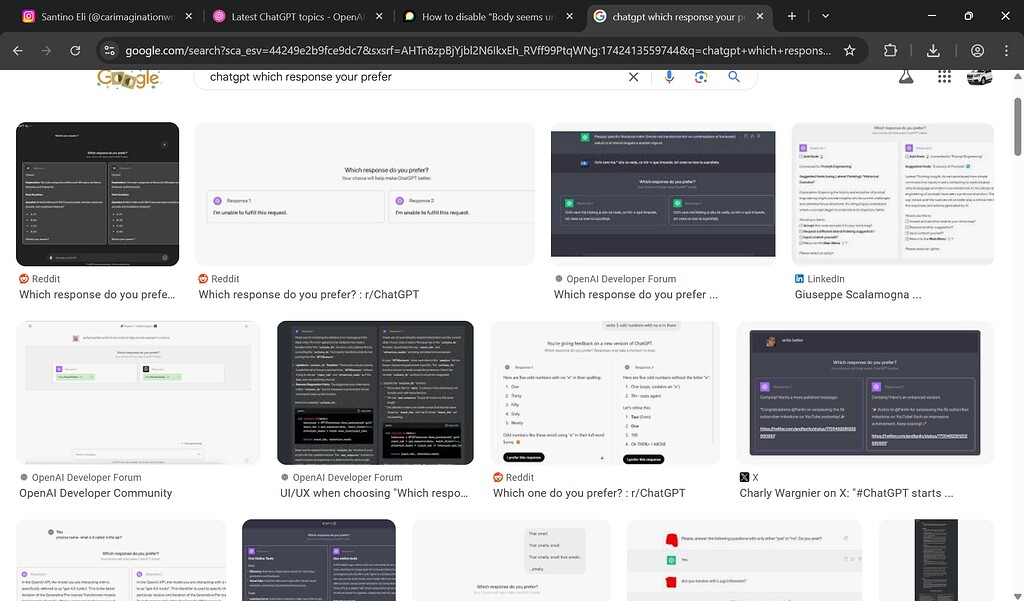Start voice search using the microphone icon
This screenshot has height=601, width=1024.
pyautogui.click(x=668, y=76)
